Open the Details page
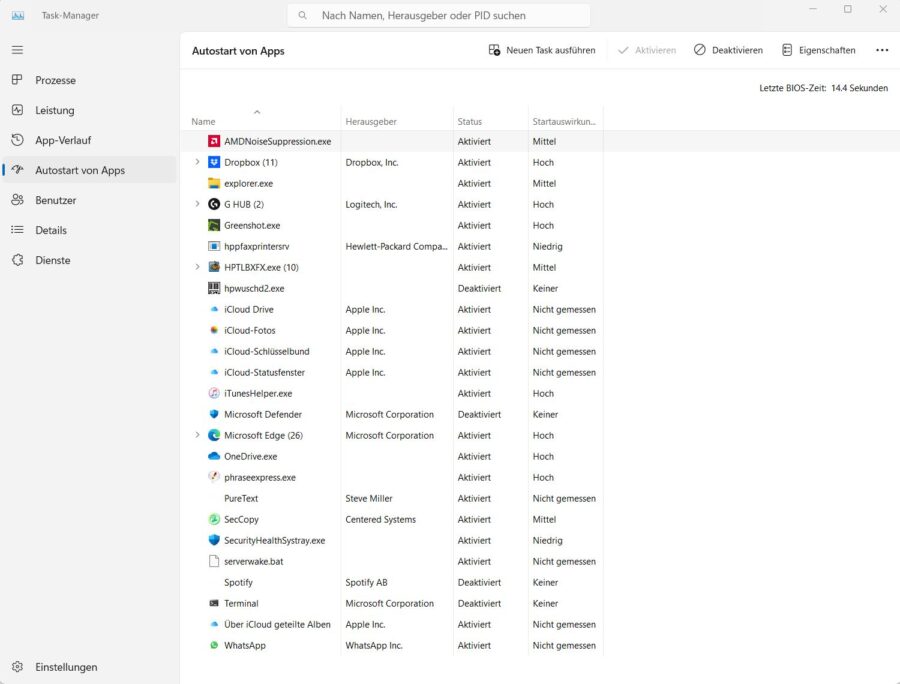The image size is (900, 684). click(x=90, y=230)
